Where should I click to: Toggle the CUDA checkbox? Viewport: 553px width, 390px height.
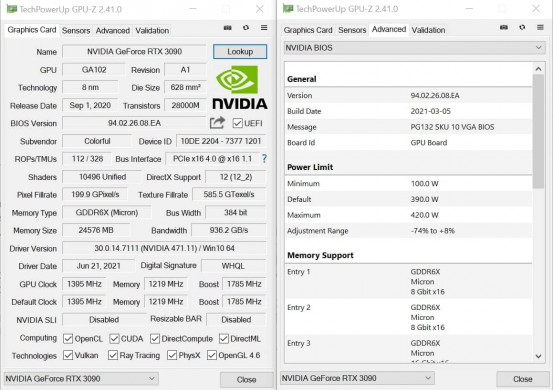(114, 339)
